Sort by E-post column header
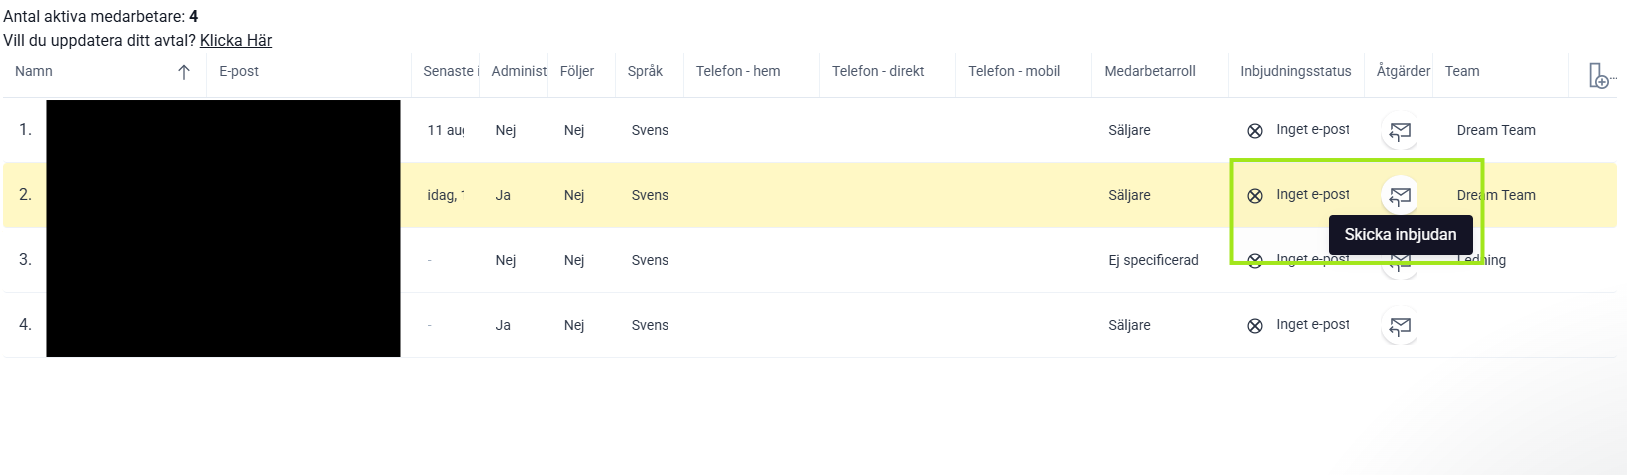 (x=239, y=71)
